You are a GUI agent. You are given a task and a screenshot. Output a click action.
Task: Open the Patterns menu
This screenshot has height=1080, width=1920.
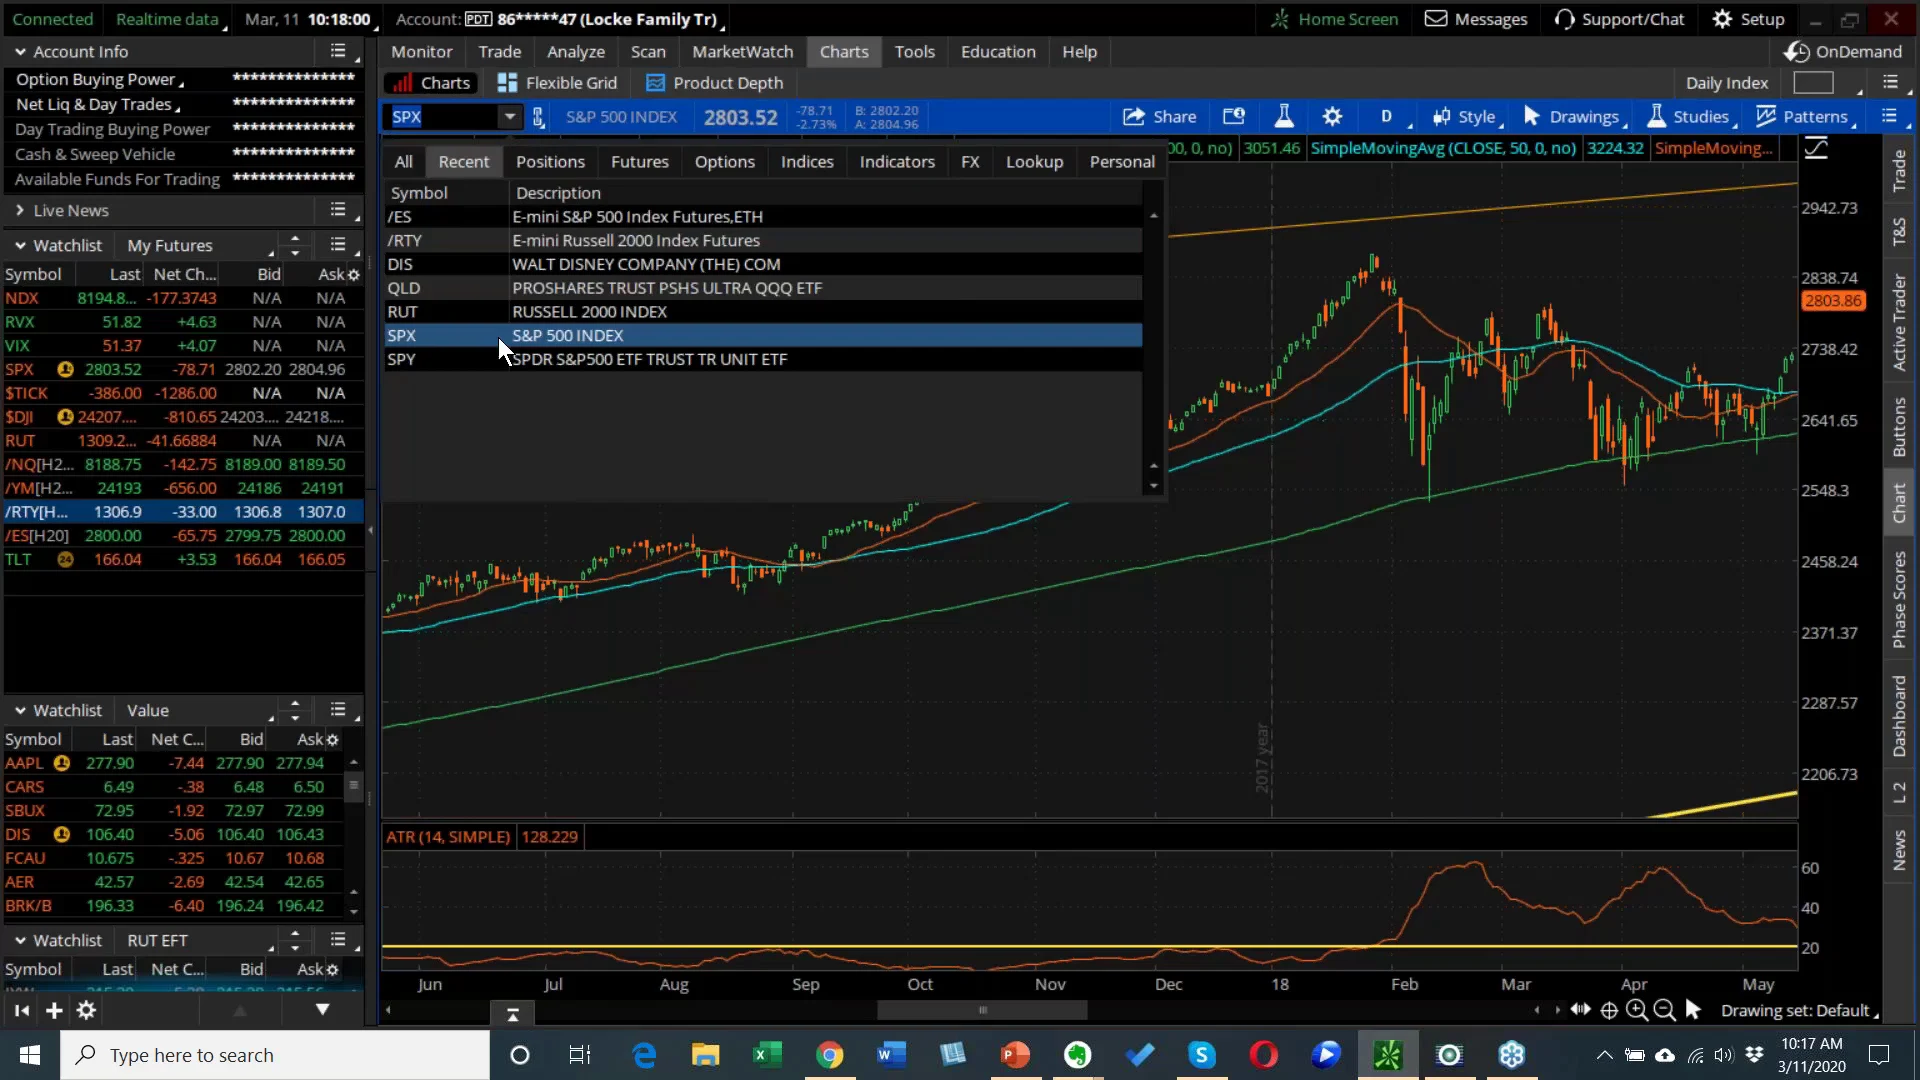click(1805, 117)
